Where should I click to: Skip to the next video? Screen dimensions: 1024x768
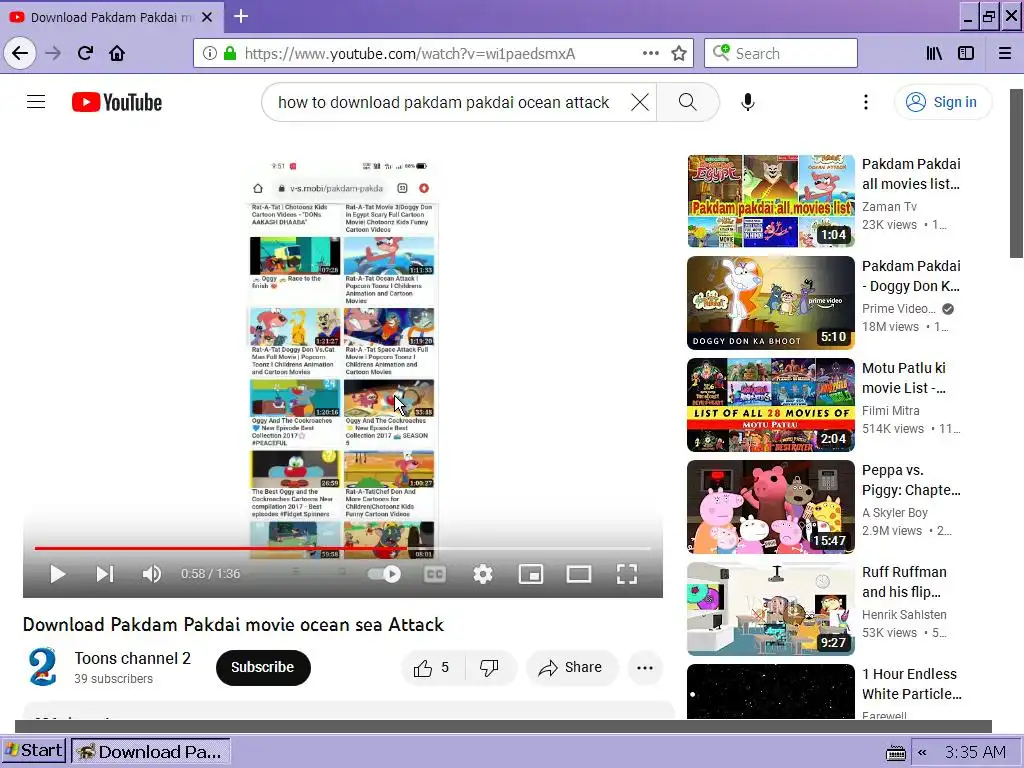tap(105, 574)
